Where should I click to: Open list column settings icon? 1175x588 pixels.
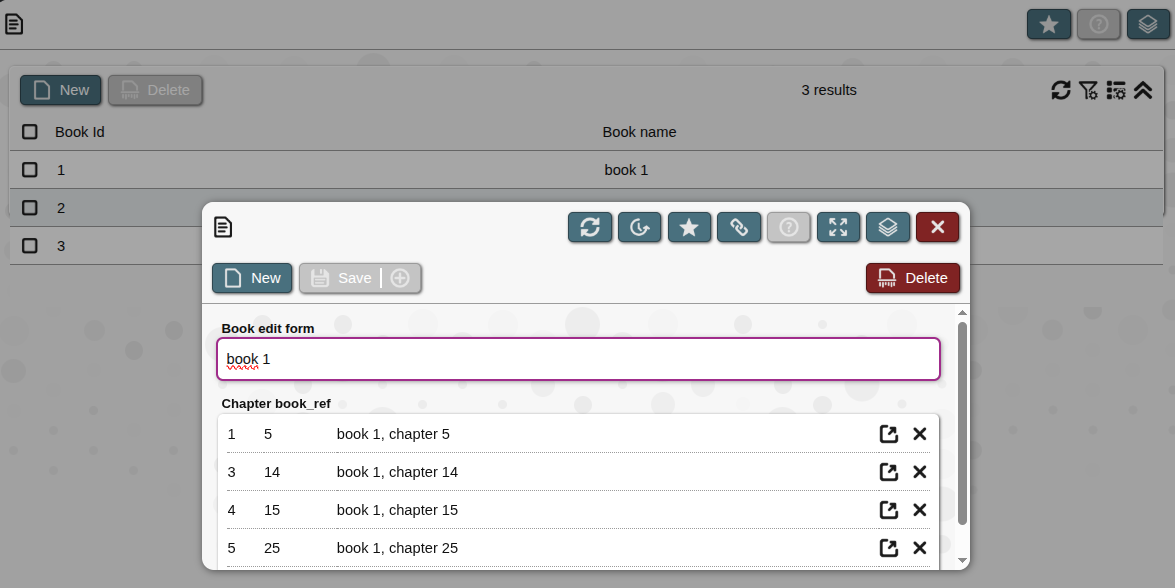[x=1116, y=90]
